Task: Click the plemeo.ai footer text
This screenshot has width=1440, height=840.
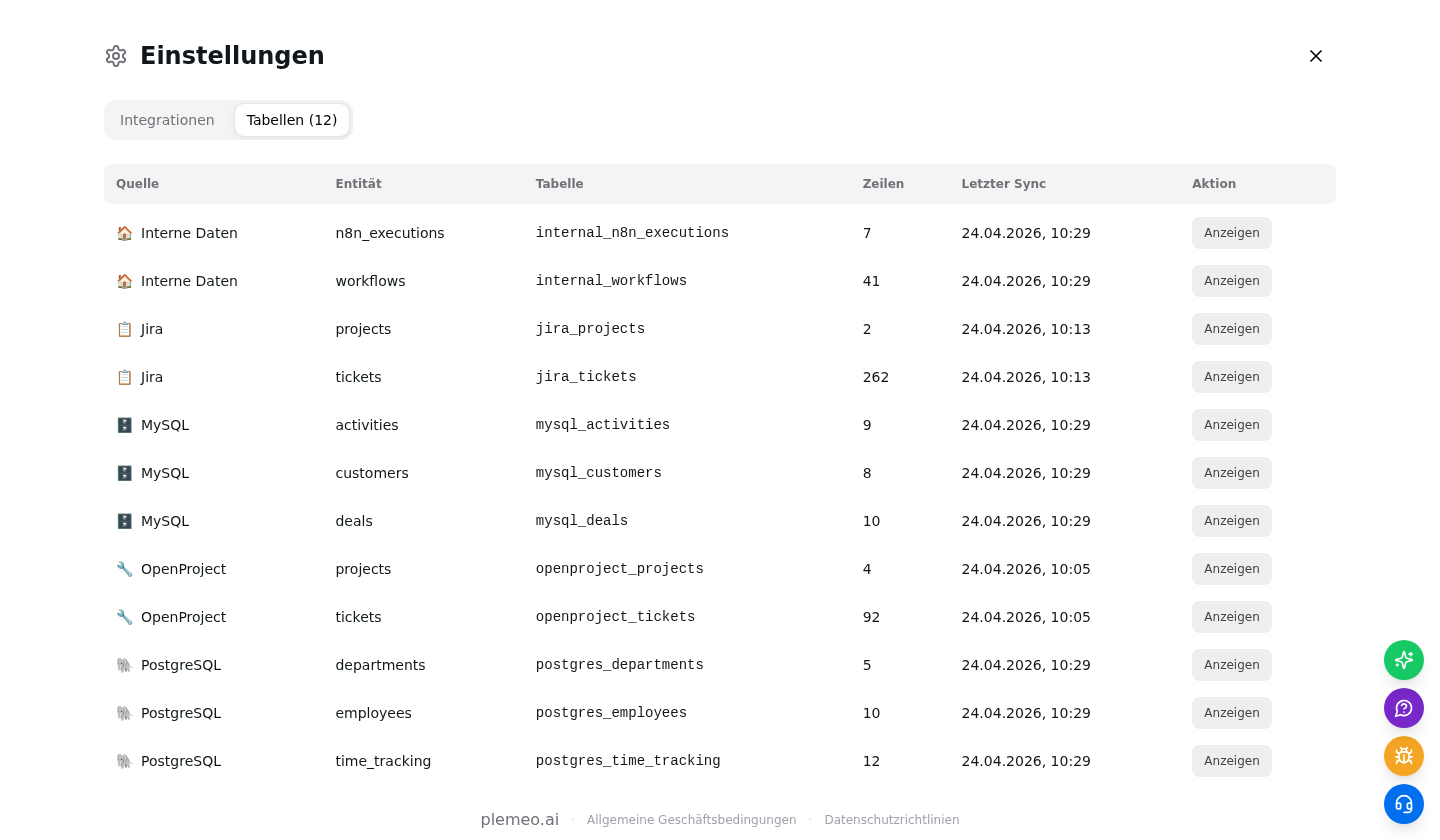Action: 520,820
